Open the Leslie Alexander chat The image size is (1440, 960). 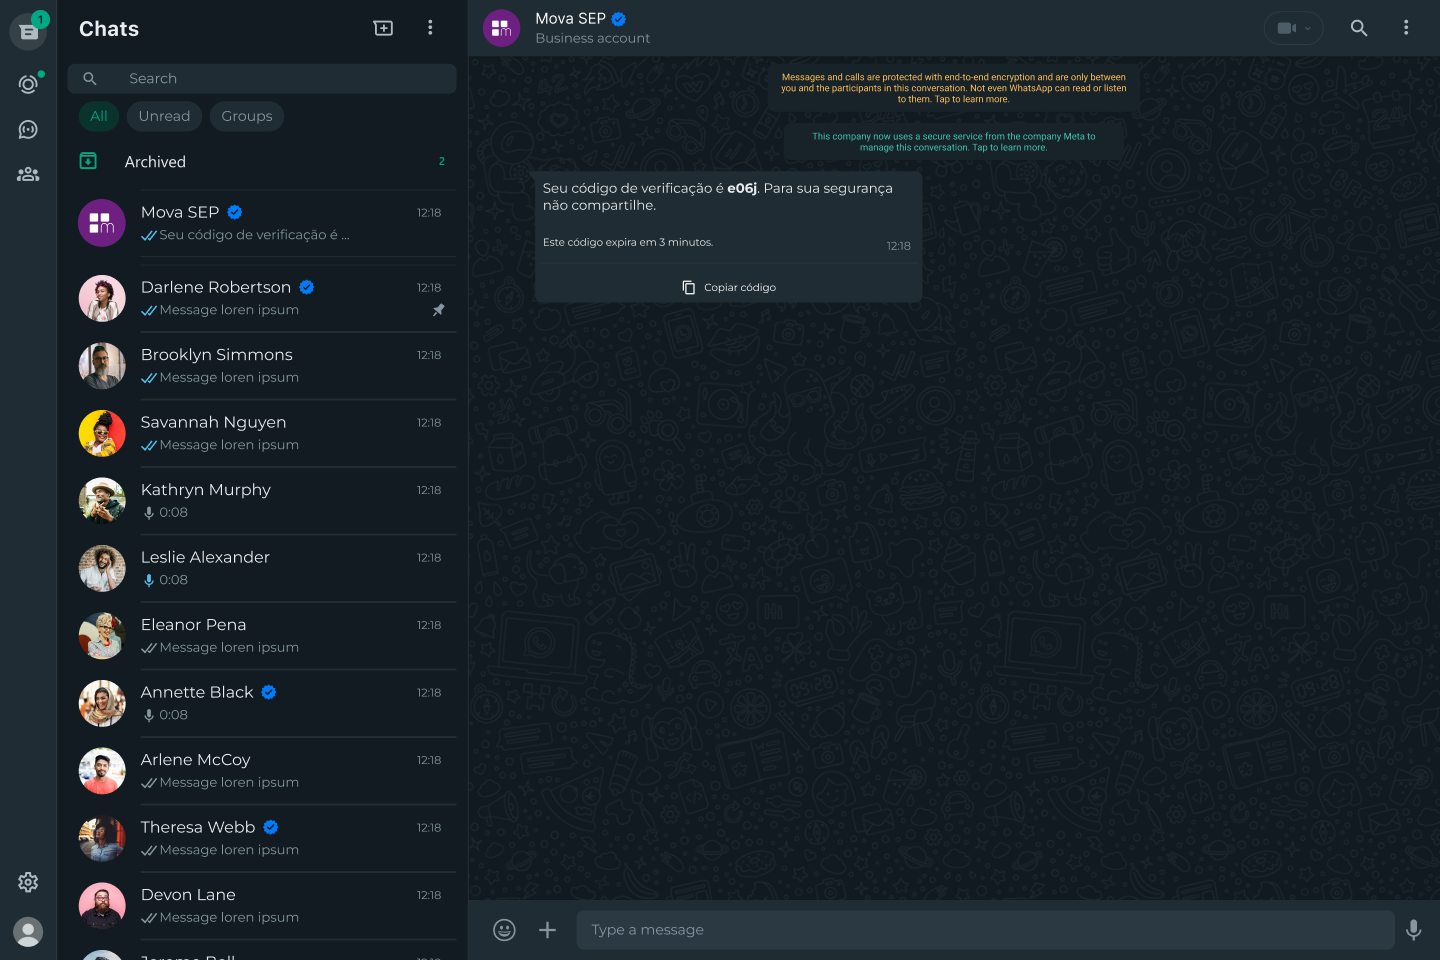coord(262,568)
